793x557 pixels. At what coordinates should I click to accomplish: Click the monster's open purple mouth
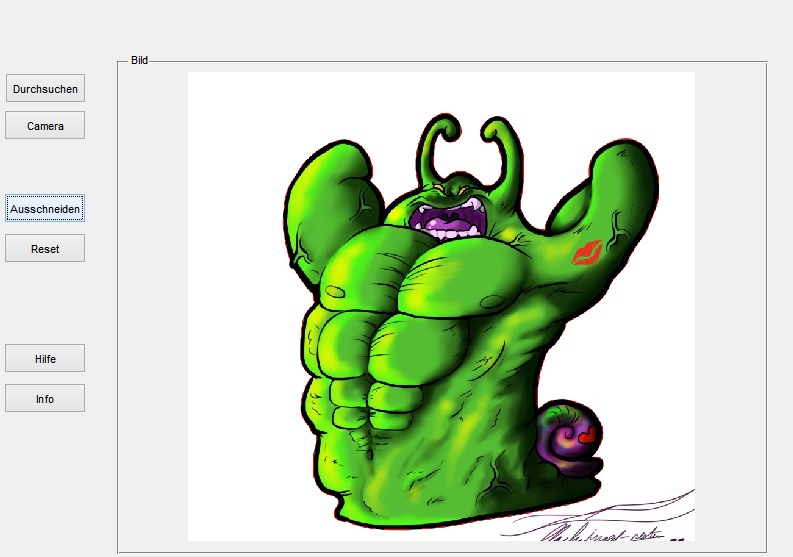click(x=450, y=218)
